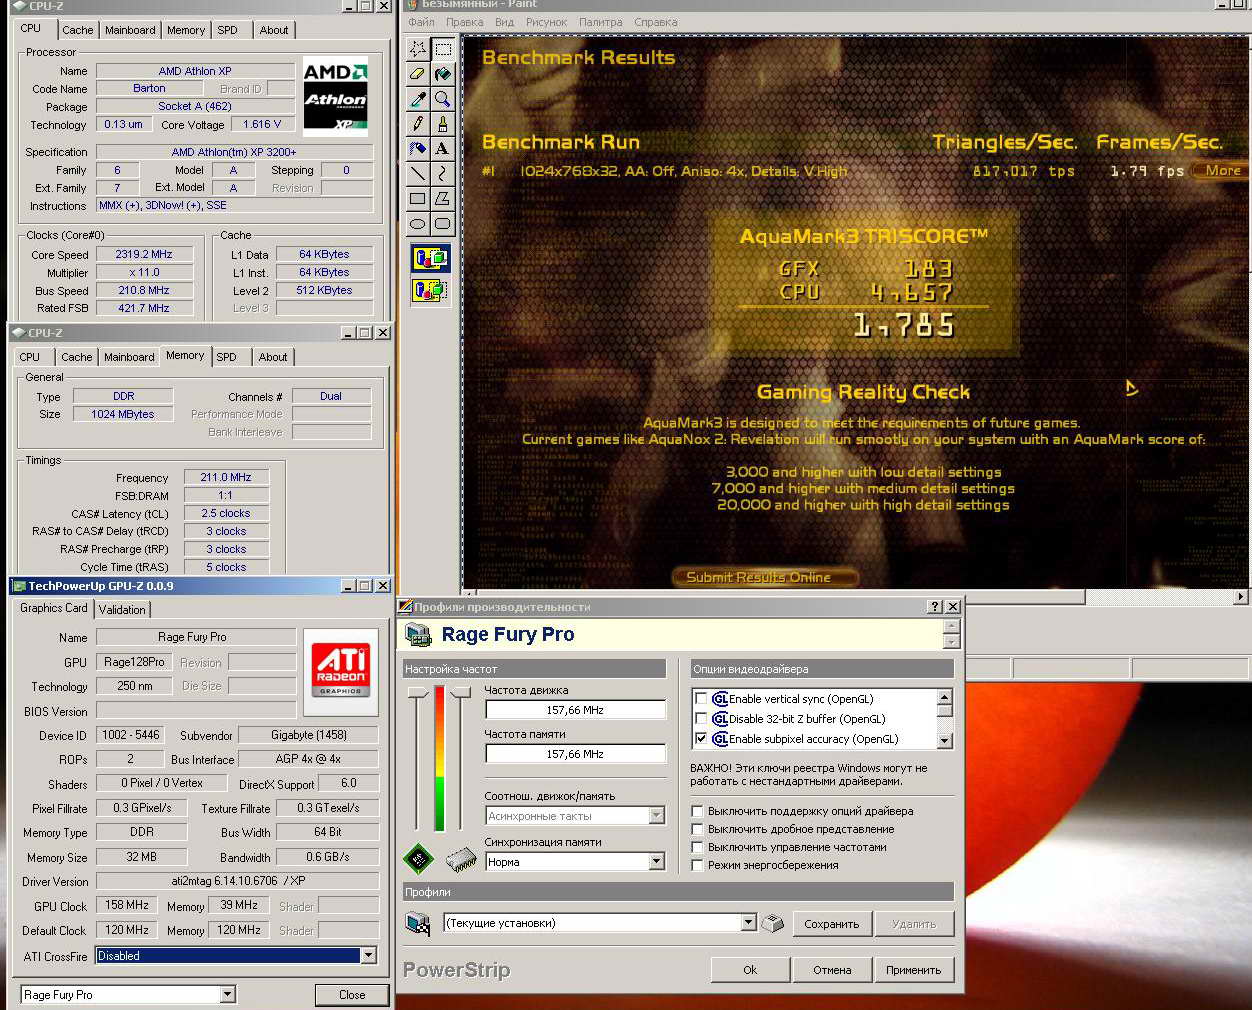Confirm with Ok button in PowerStrip

(750, 970)
